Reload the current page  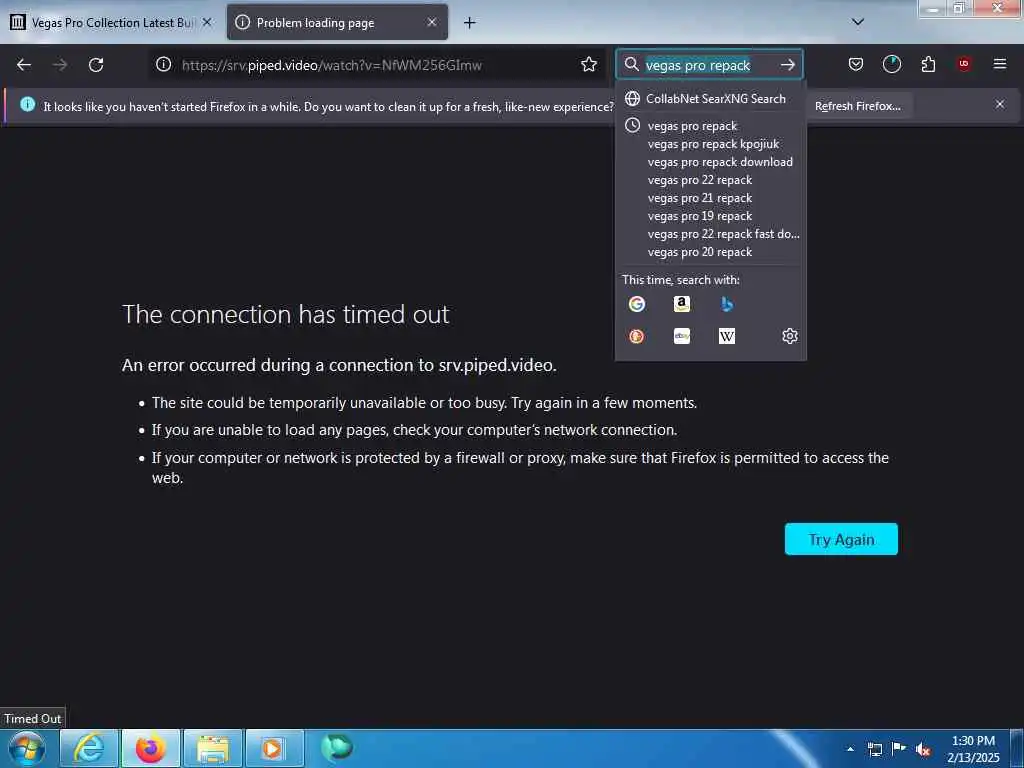(x=96, y=65)
